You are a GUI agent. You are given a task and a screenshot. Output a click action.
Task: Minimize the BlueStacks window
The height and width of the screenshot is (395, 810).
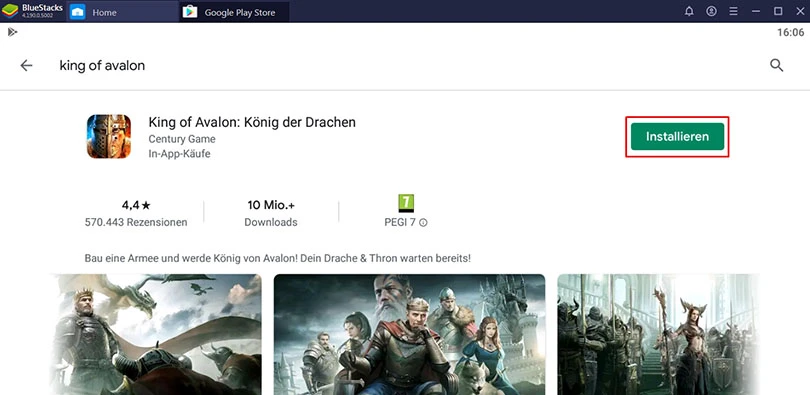[756, 11]
